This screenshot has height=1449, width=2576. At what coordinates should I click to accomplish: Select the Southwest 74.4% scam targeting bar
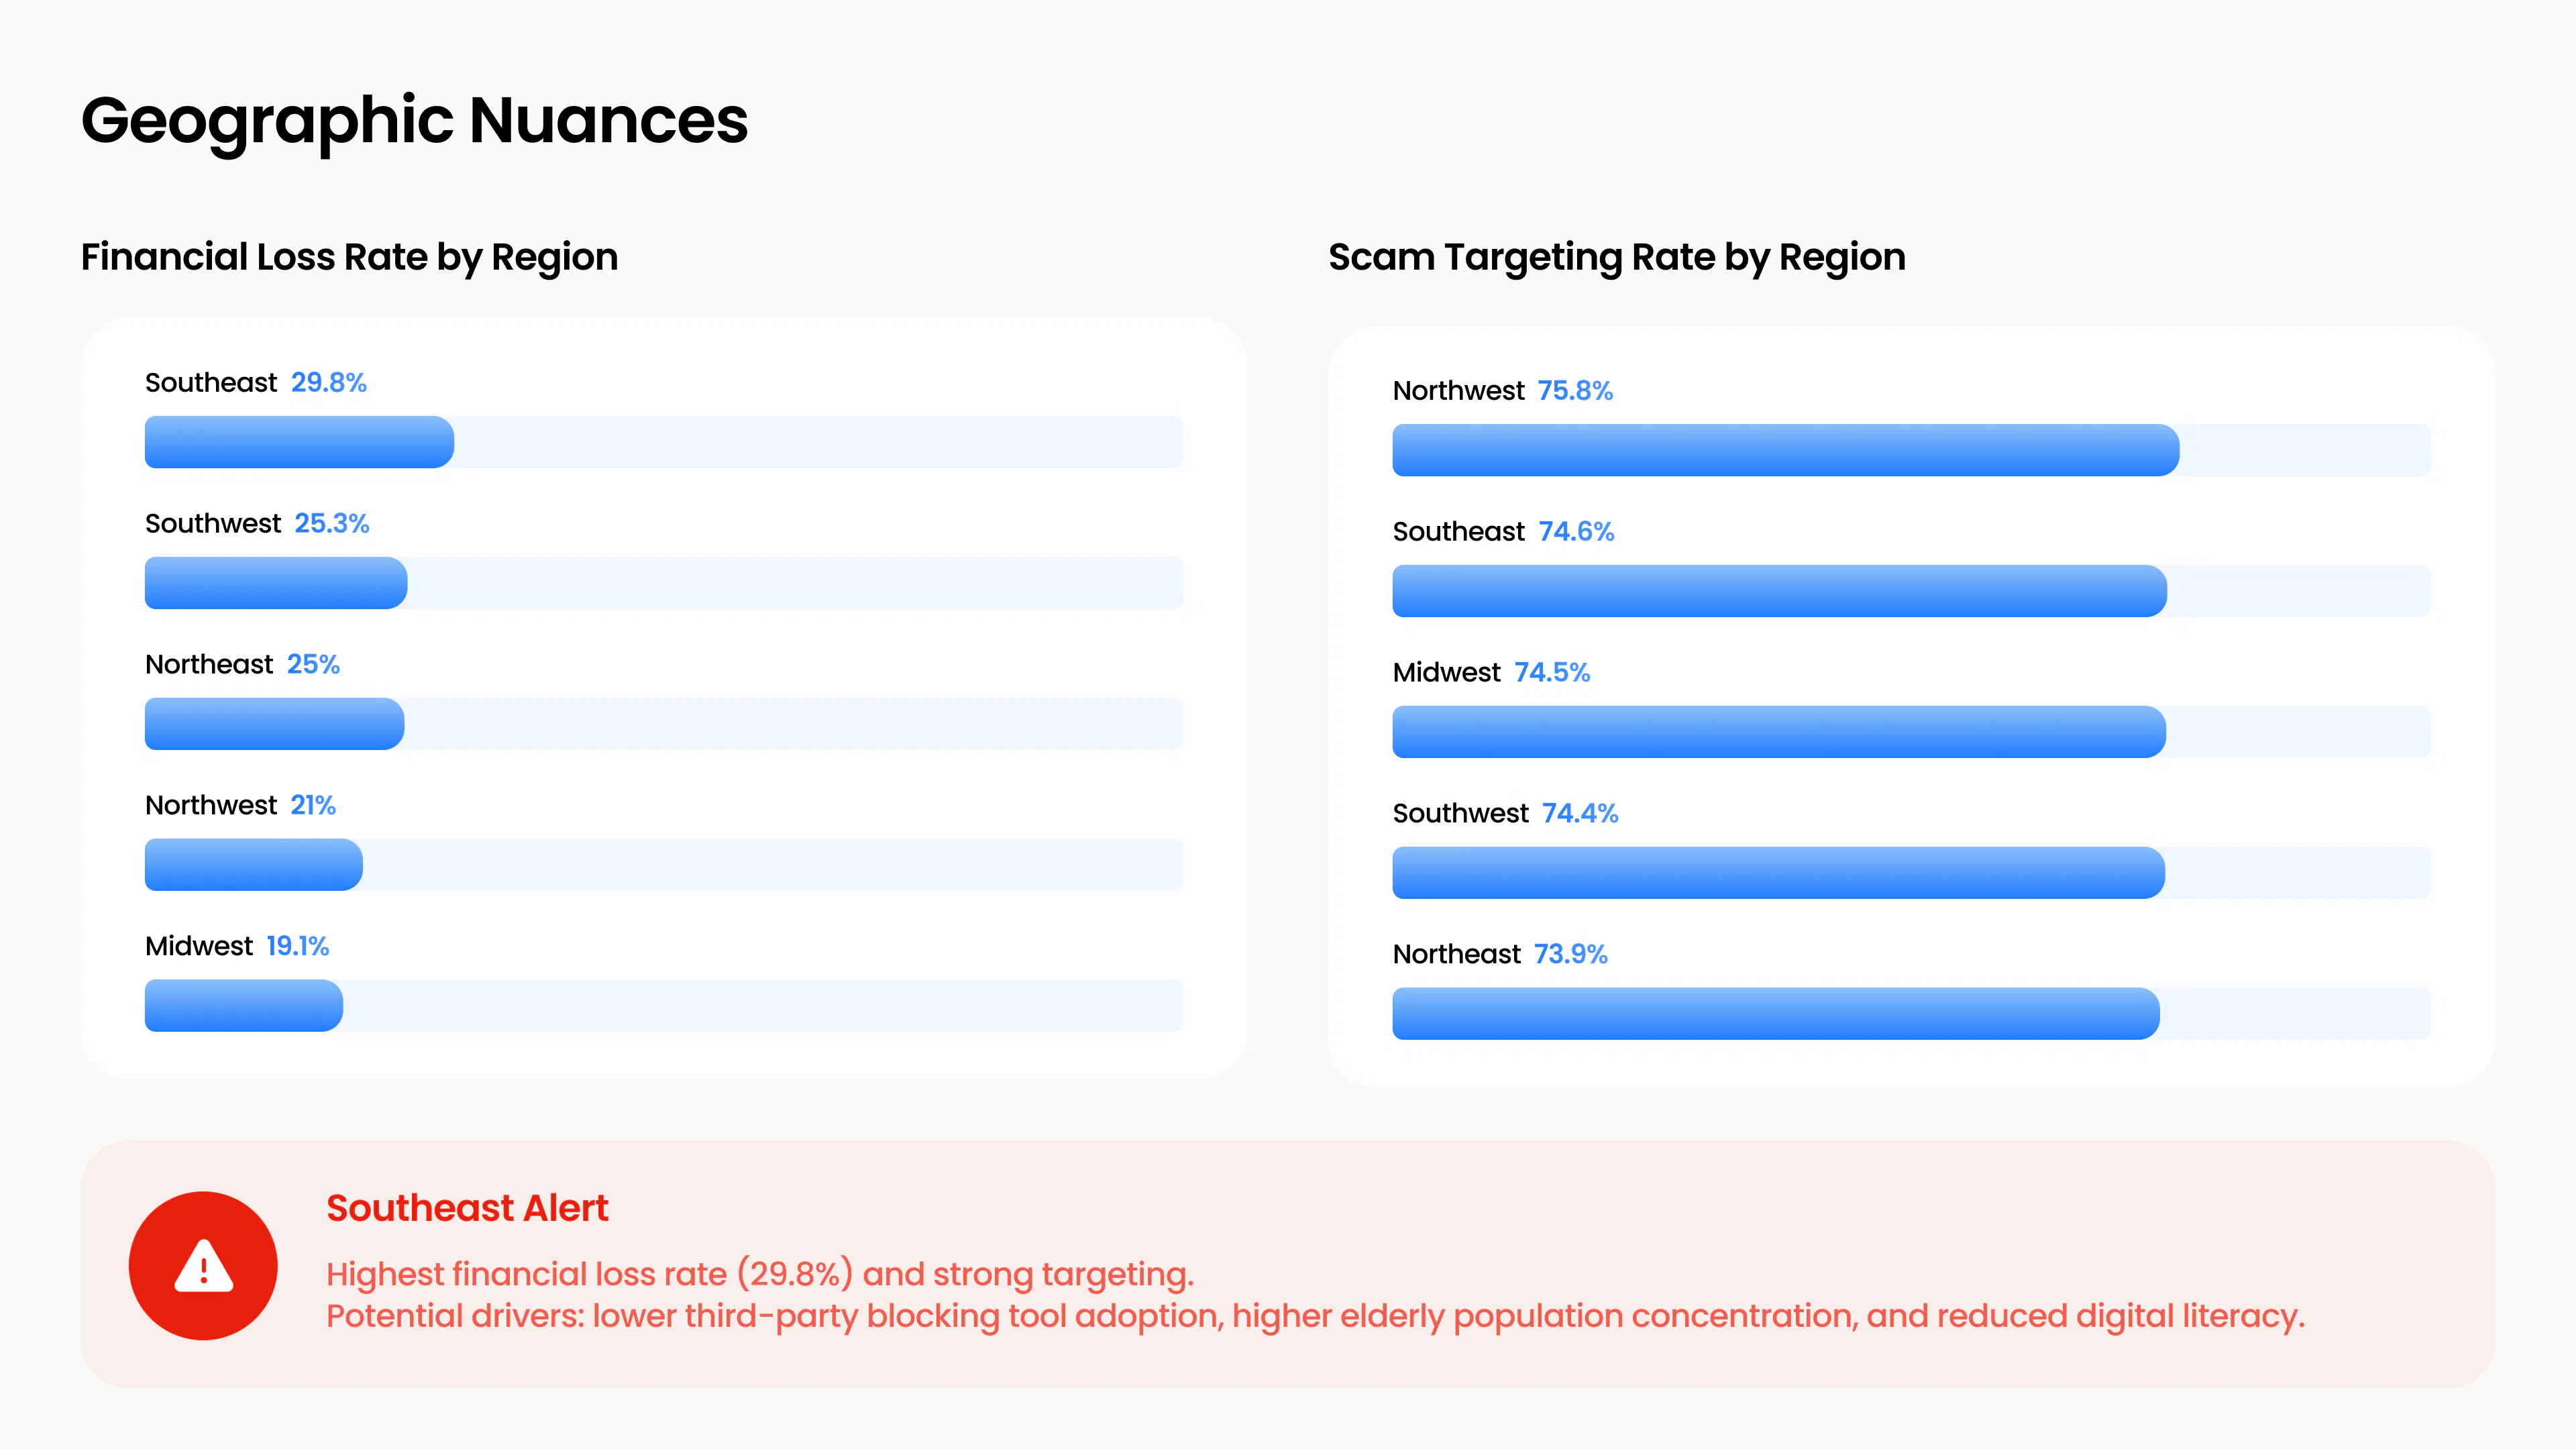point(1778,873)
